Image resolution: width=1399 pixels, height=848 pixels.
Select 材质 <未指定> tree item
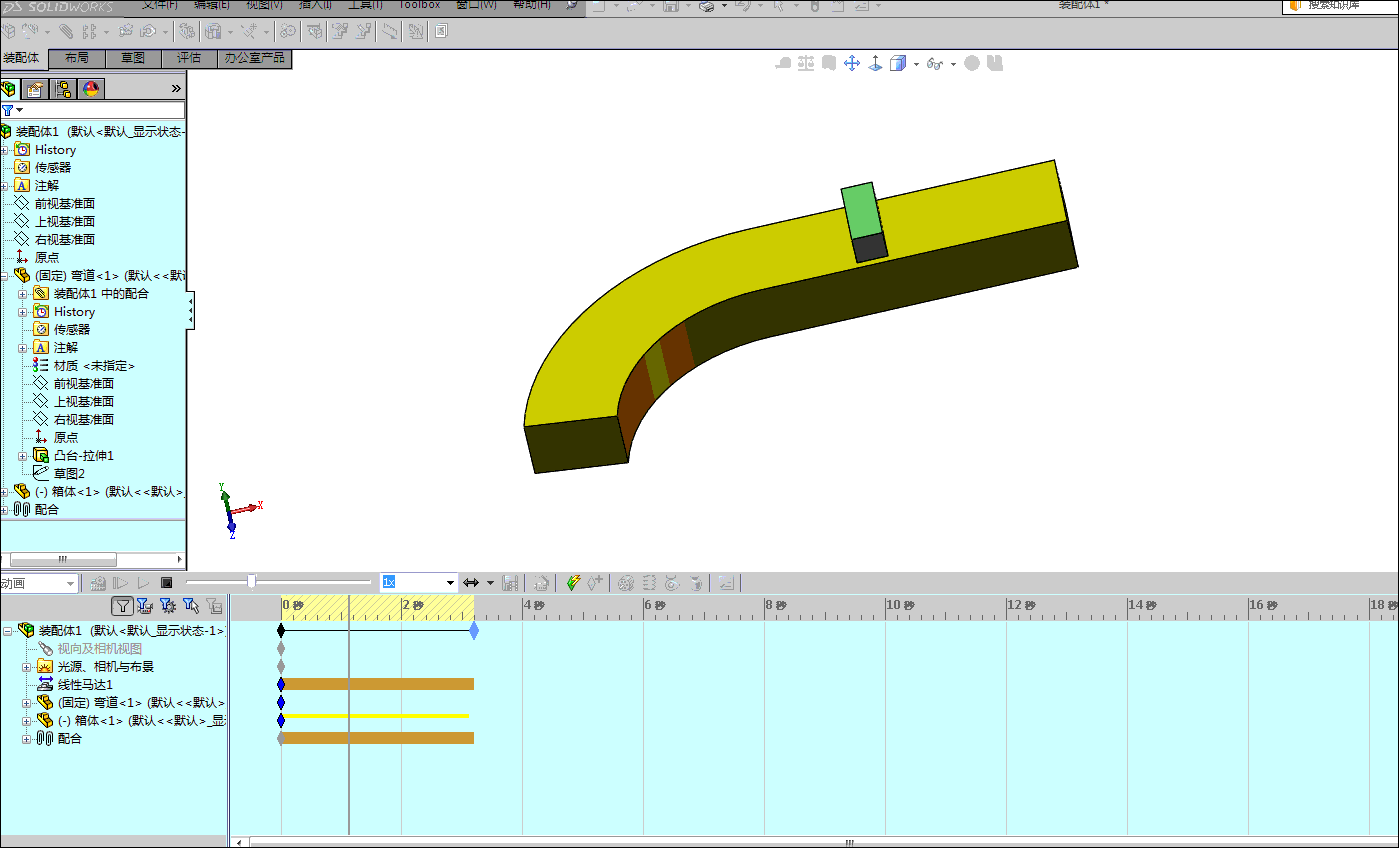(94, 366)
